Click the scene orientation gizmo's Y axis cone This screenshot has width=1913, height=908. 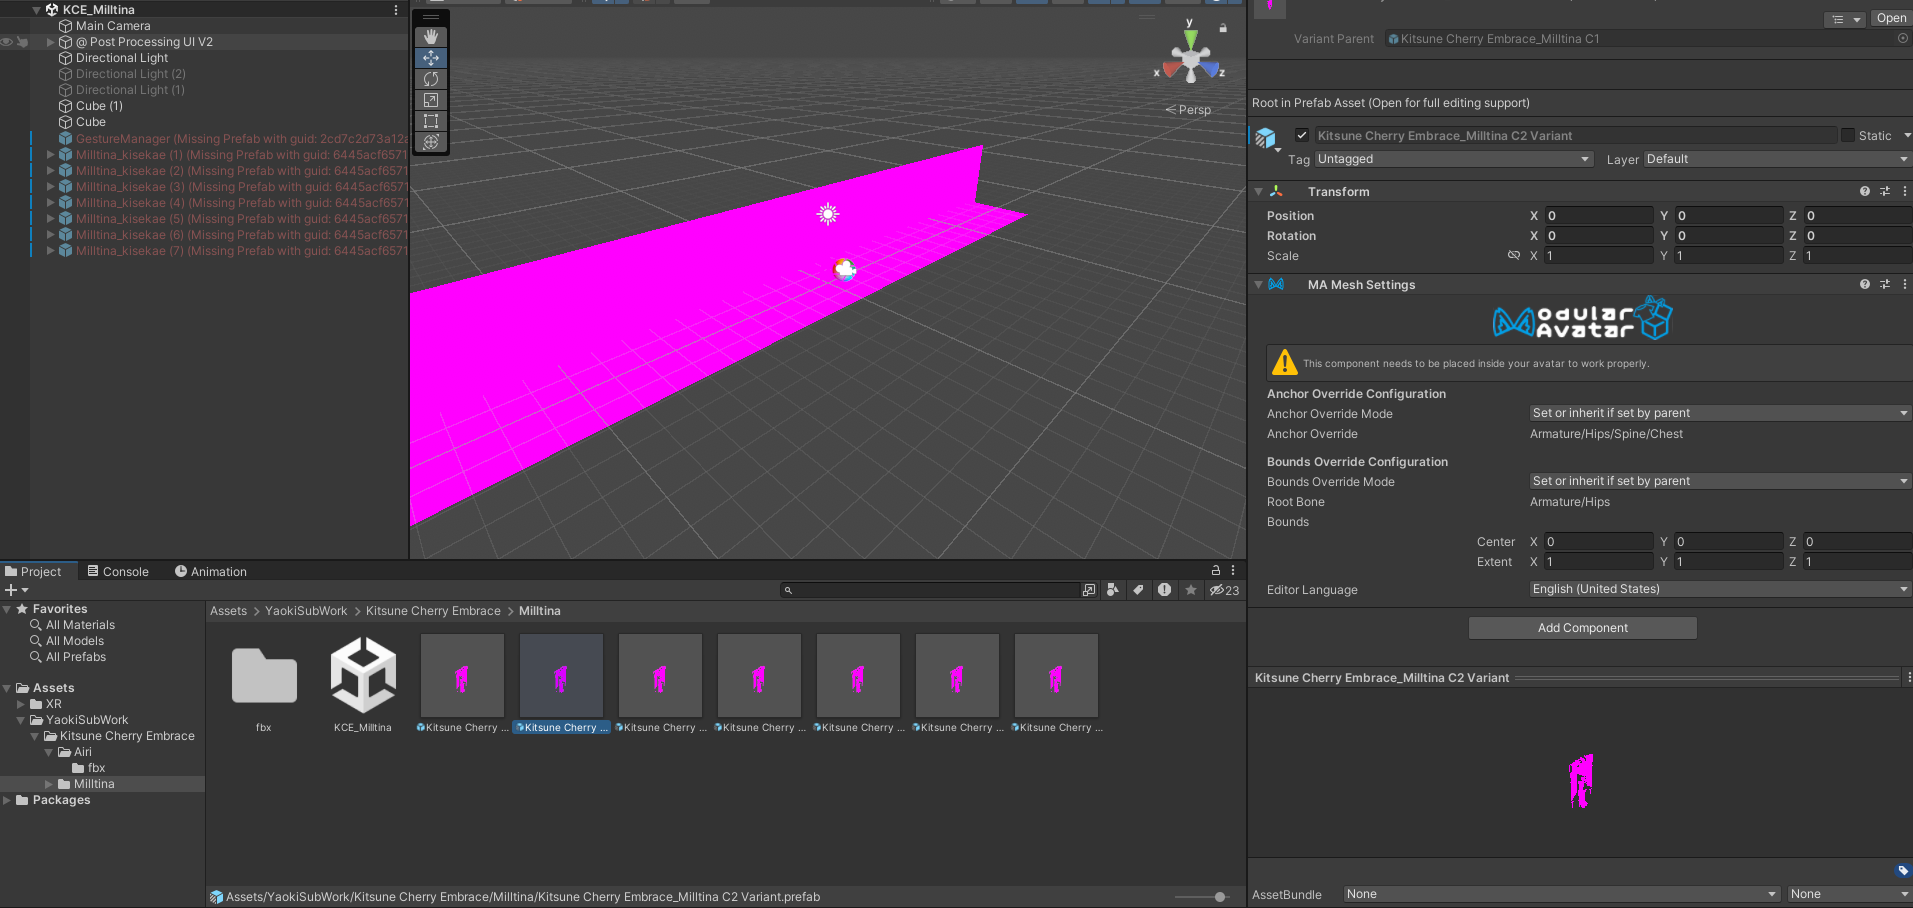click(x=1190, y=38)
